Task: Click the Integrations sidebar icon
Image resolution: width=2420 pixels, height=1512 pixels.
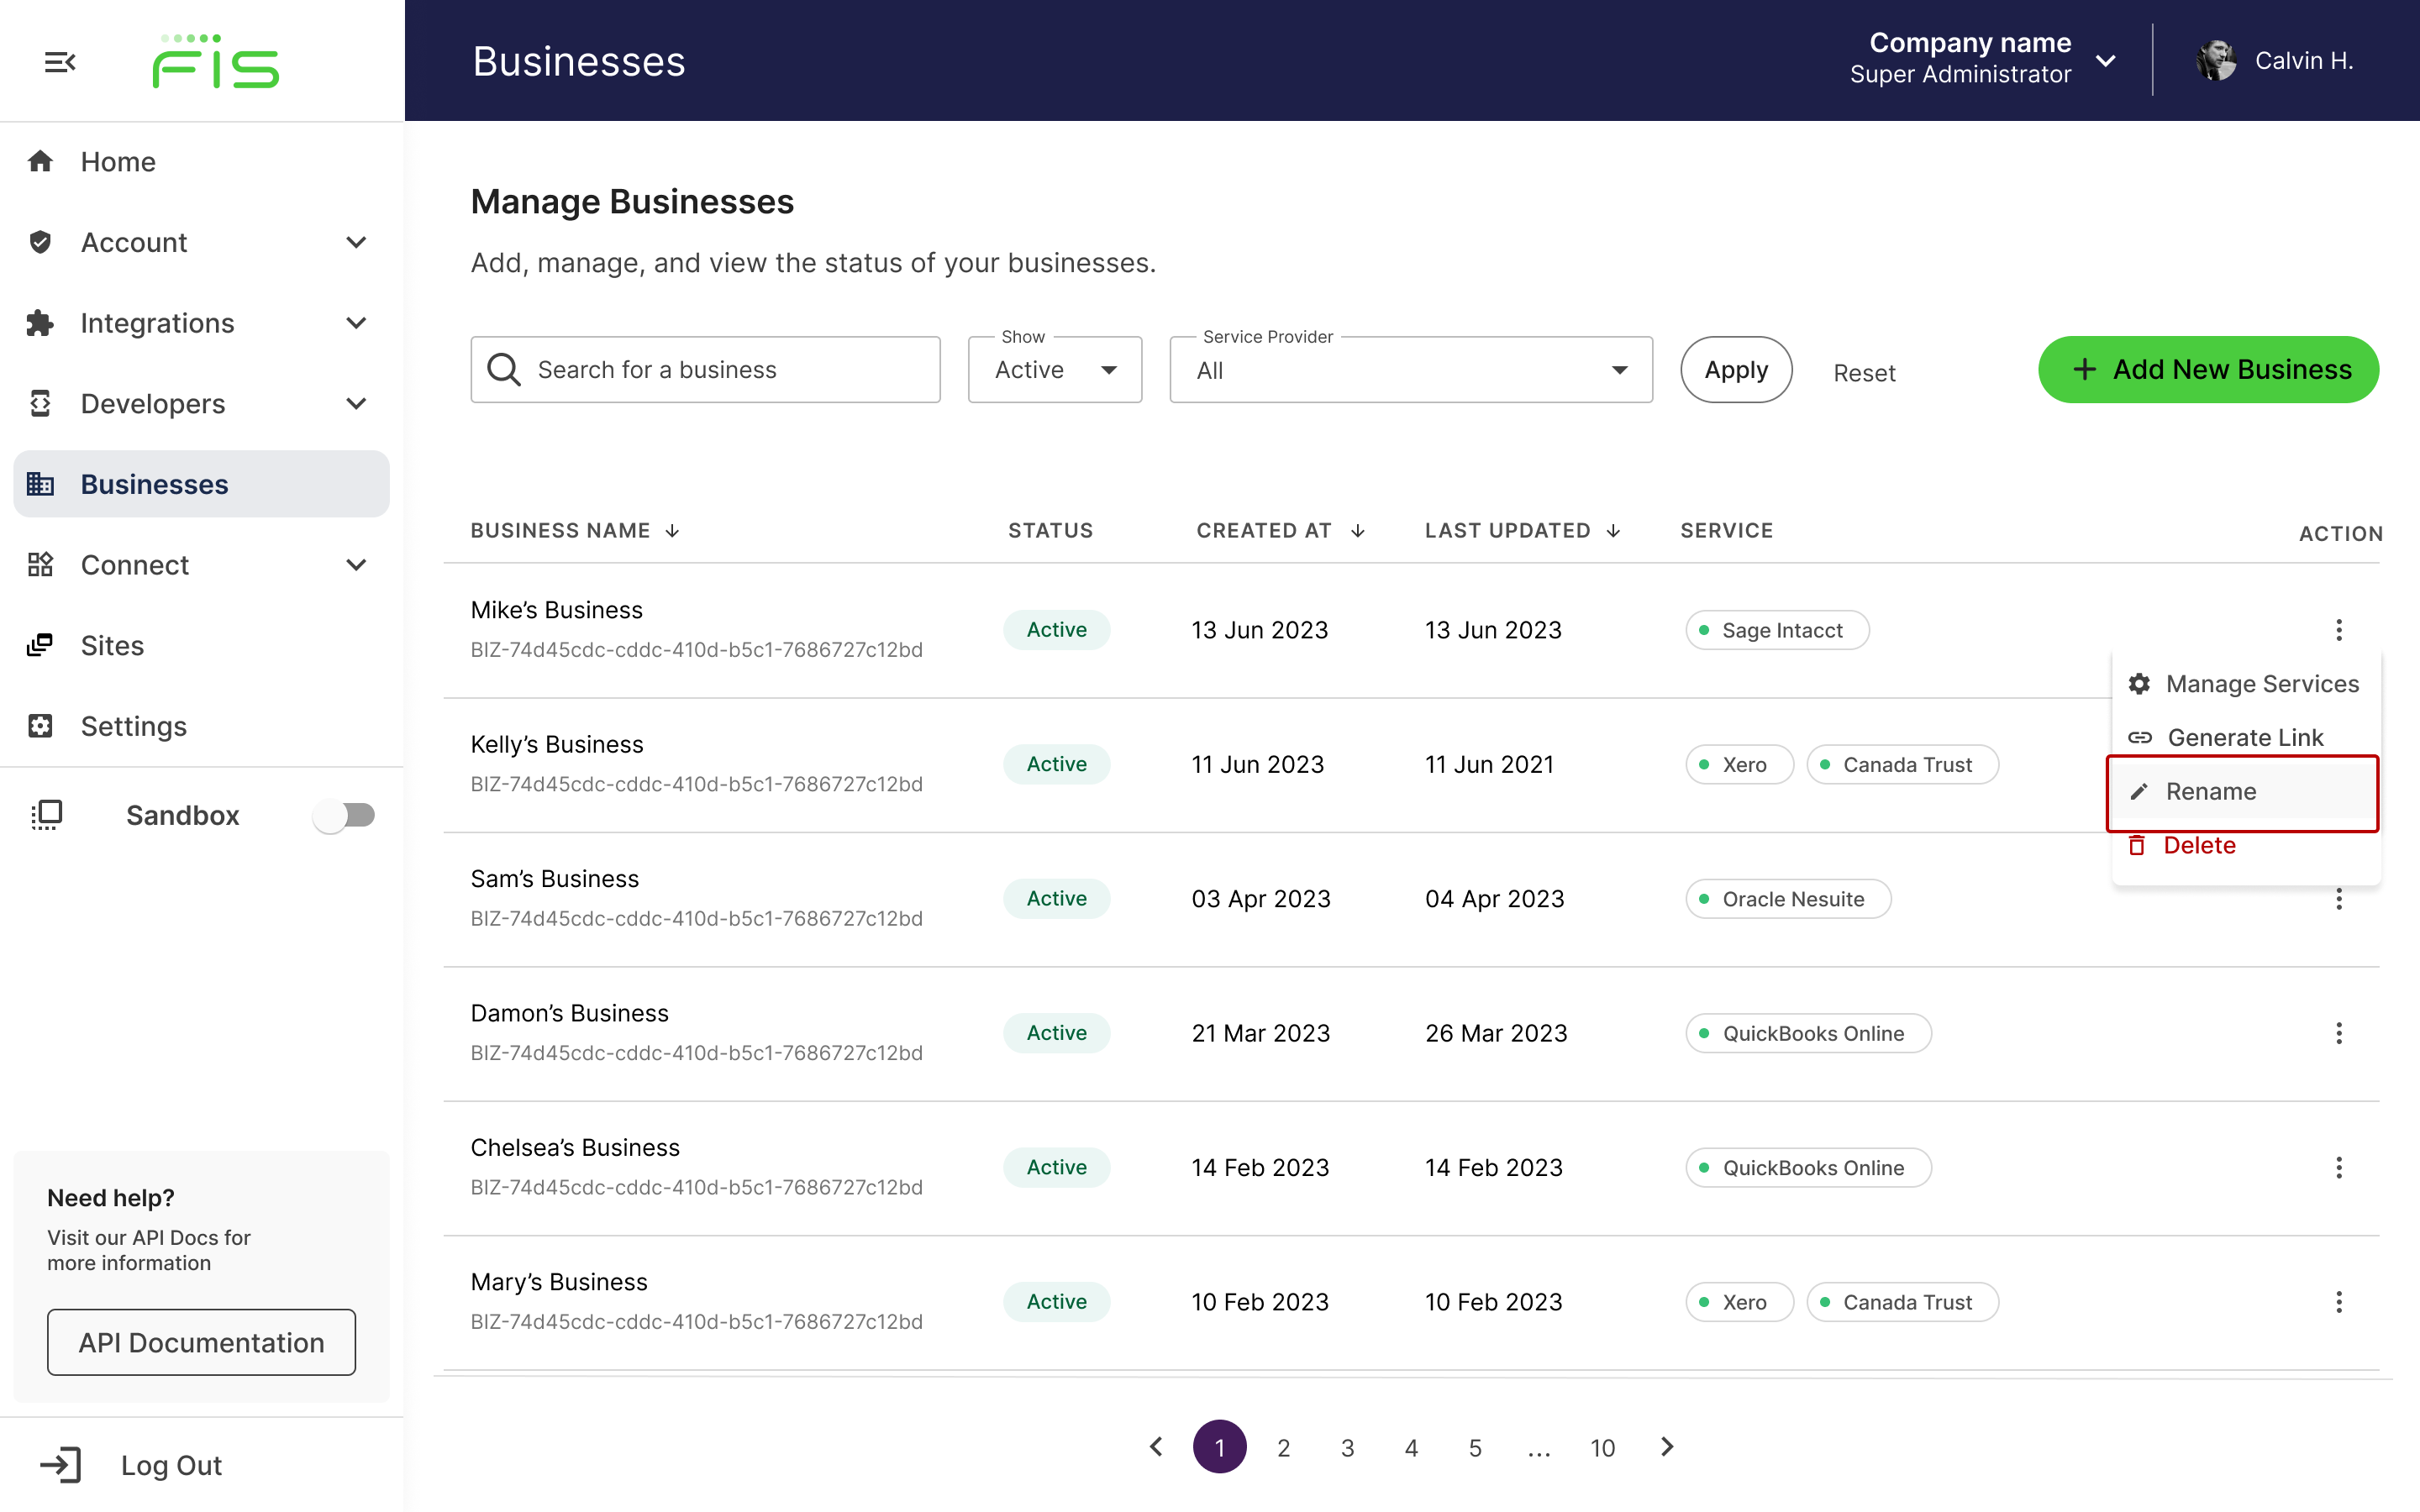Action: click(44, 323)
